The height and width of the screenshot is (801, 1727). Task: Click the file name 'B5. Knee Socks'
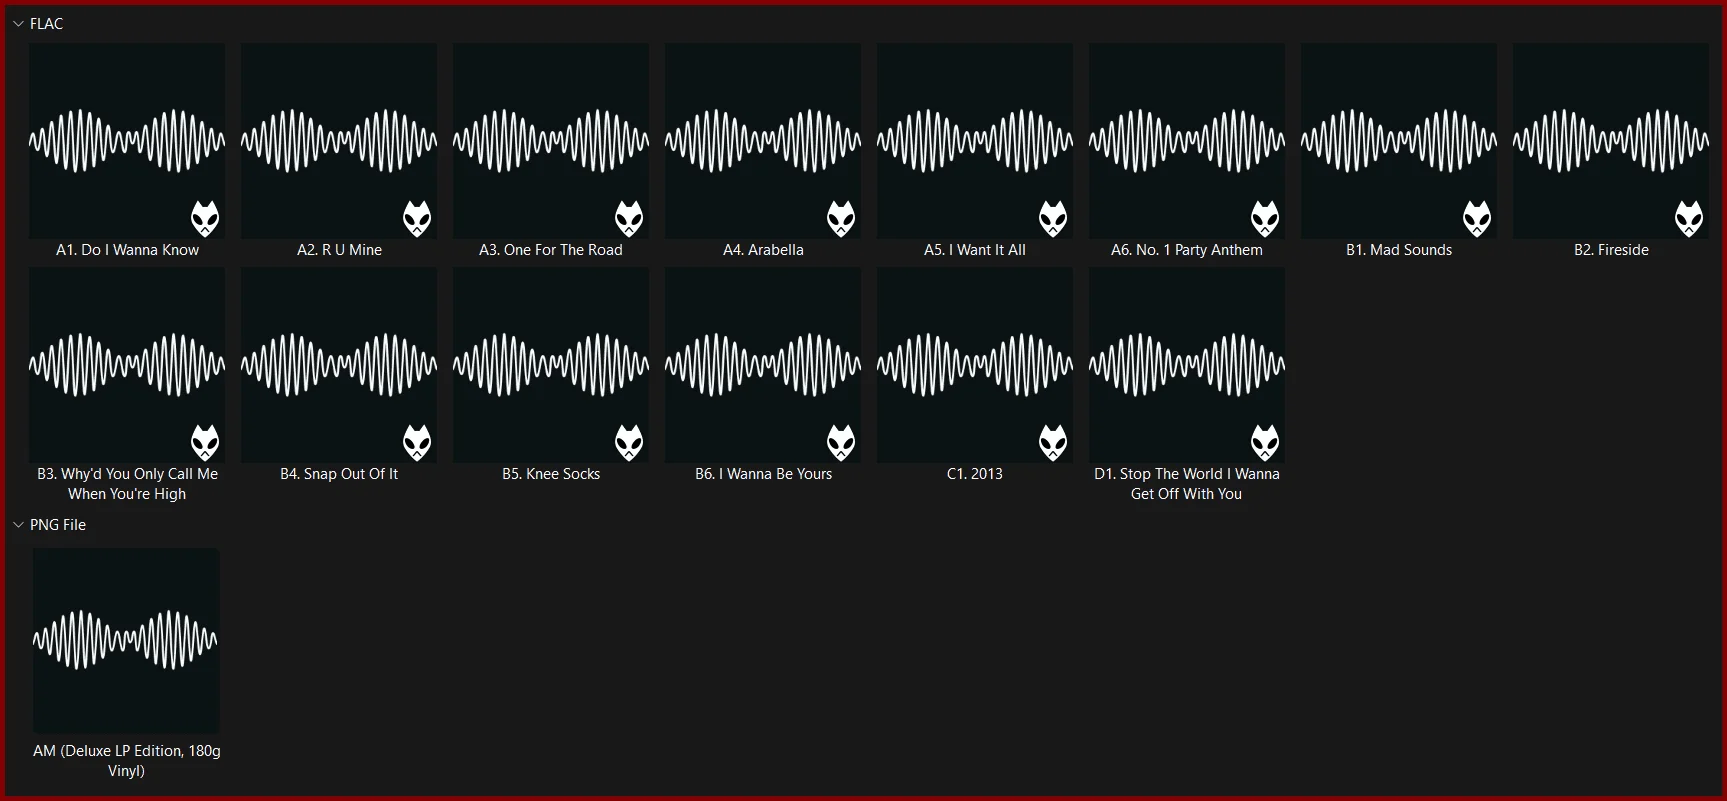click(551, 474)
